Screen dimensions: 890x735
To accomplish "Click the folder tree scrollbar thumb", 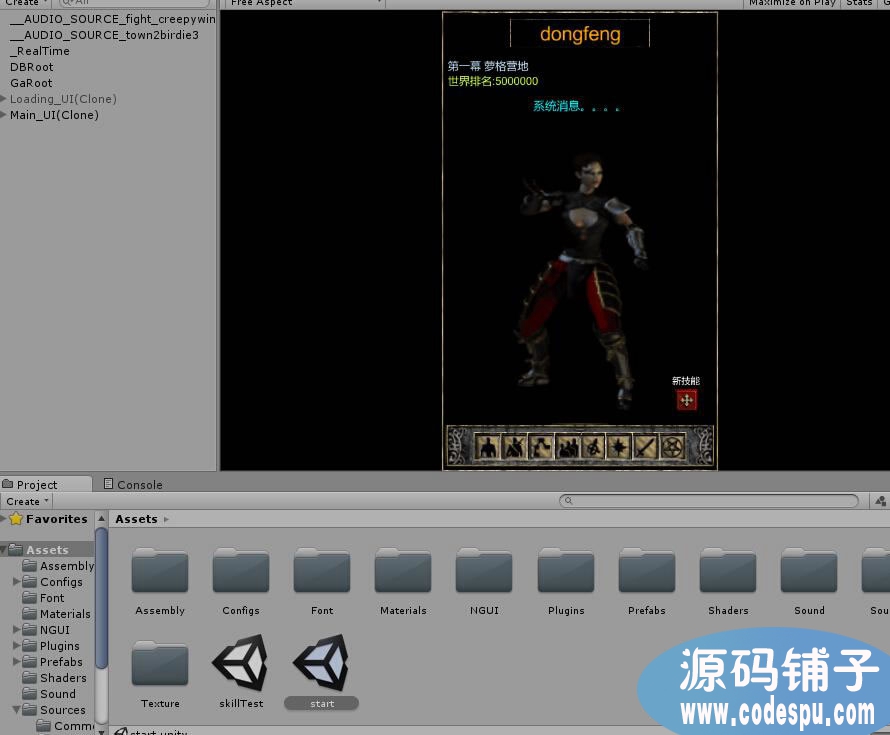I will [x=102, y=598].
